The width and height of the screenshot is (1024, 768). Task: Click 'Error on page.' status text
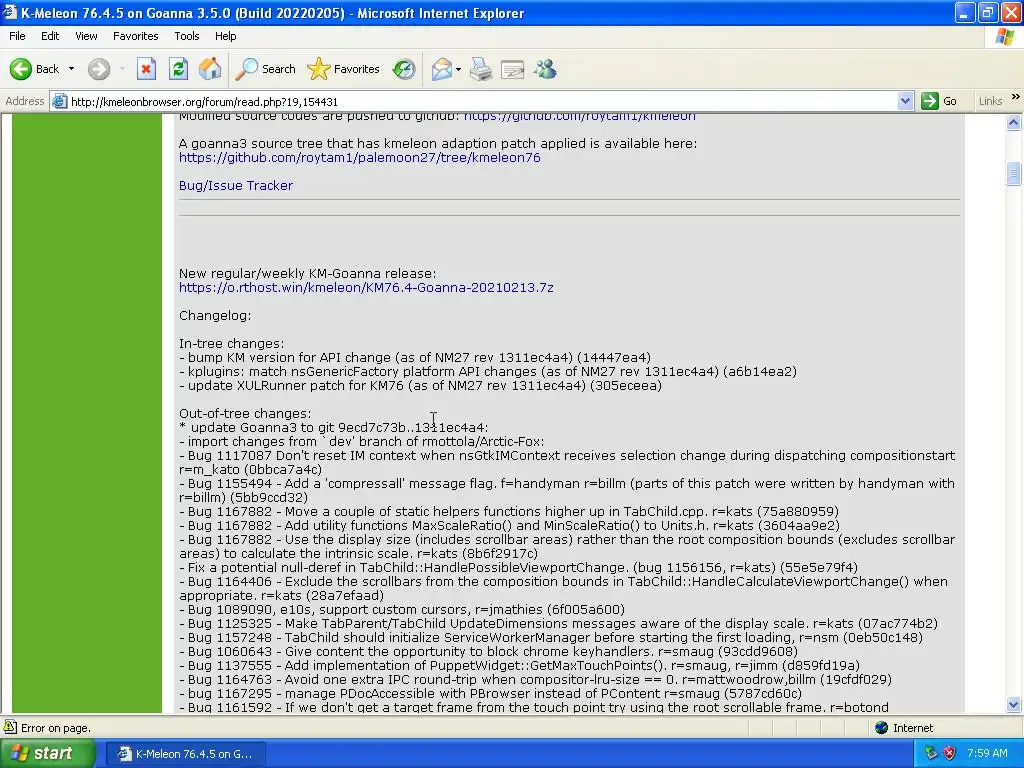pyautogui.click(x=56, y=728)
